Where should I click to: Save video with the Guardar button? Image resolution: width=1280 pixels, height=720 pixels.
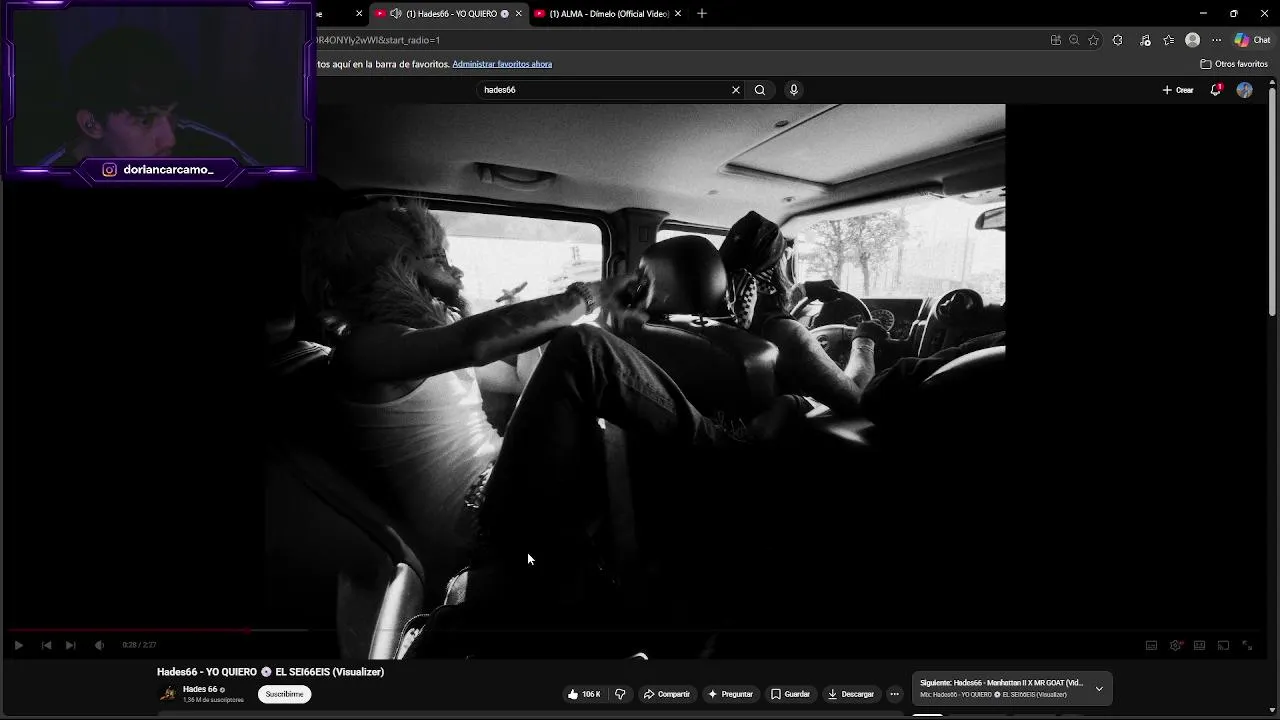coord(790,694)
